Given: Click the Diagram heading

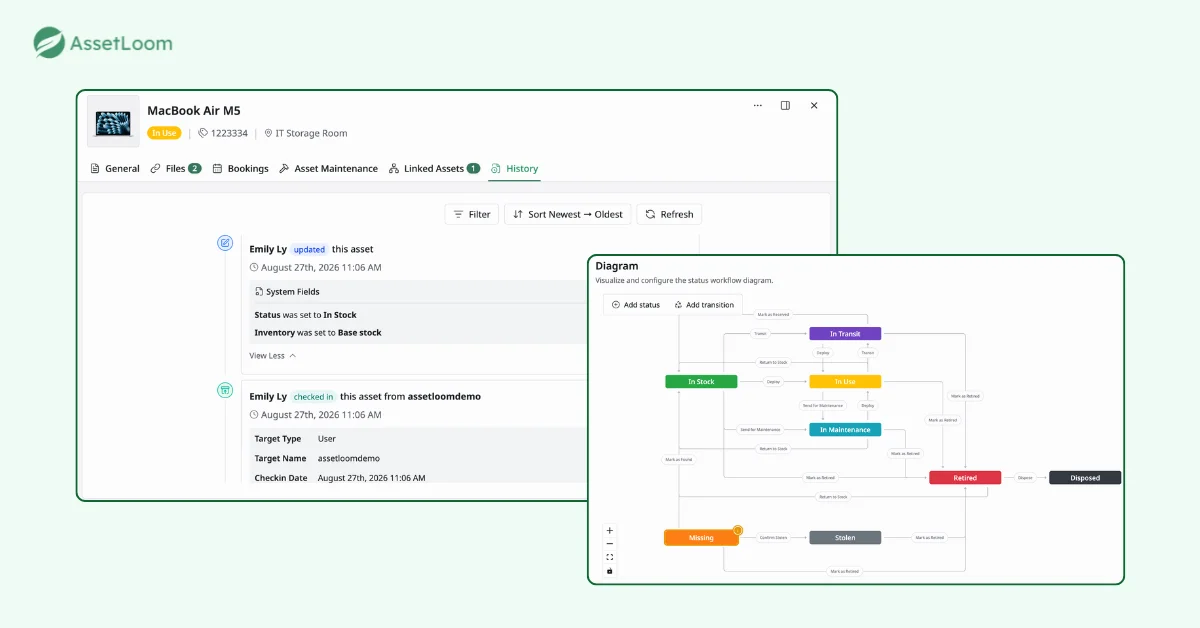Looking at the screenshot, I should coord(617,266).
